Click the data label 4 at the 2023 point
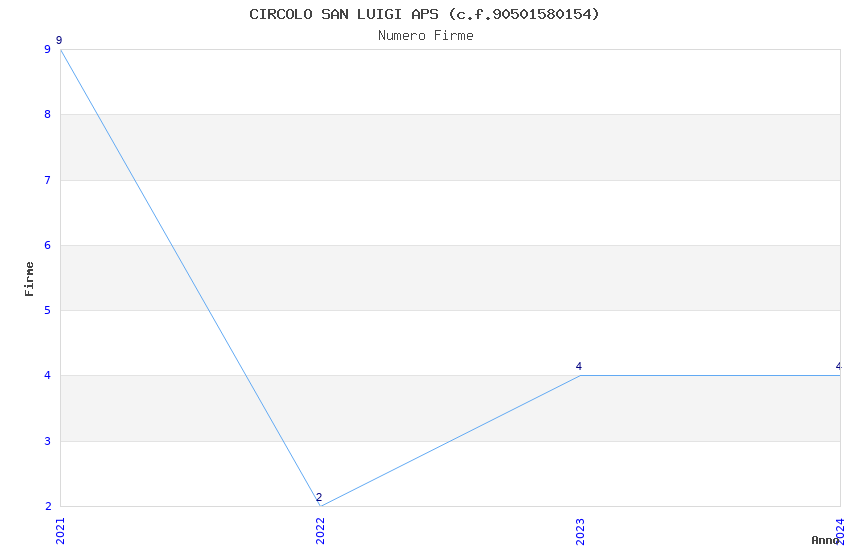 point(578,366)
